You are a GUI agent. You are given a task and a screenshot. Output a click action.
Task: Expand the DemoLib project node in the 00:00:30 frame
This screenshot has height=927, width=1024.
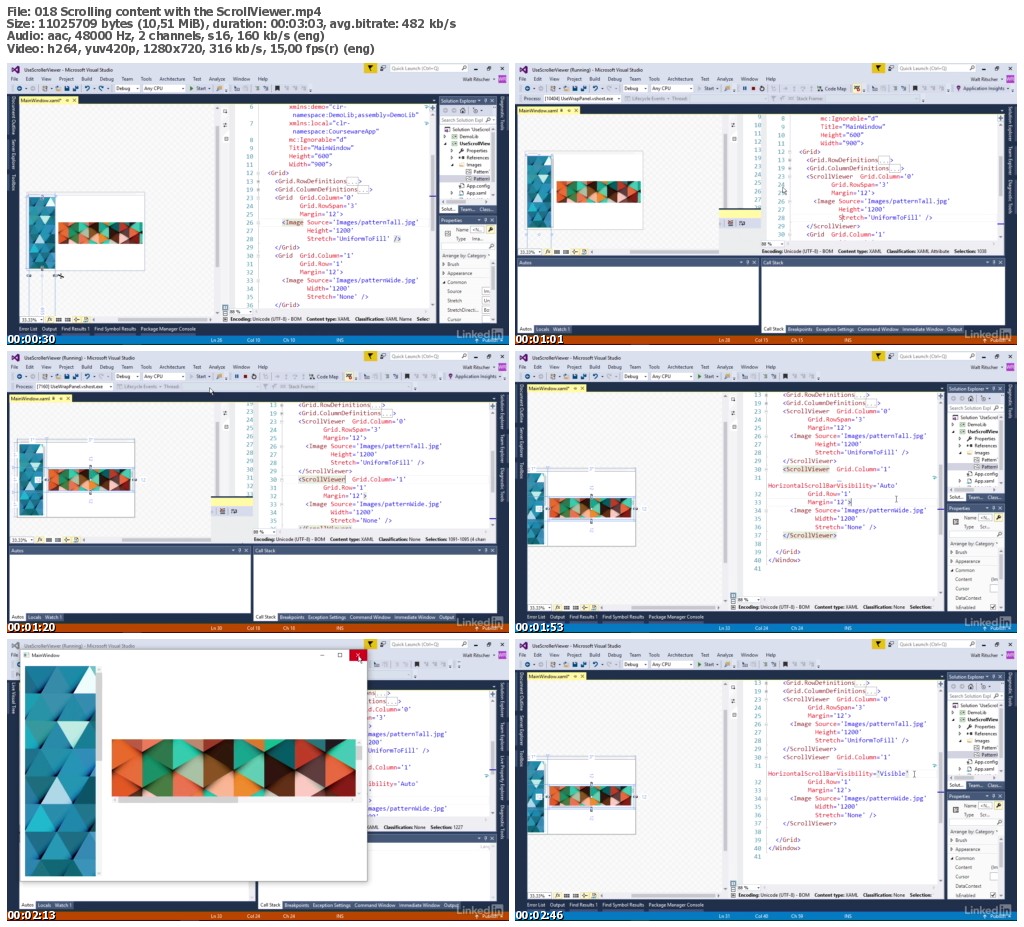[447, 137]
